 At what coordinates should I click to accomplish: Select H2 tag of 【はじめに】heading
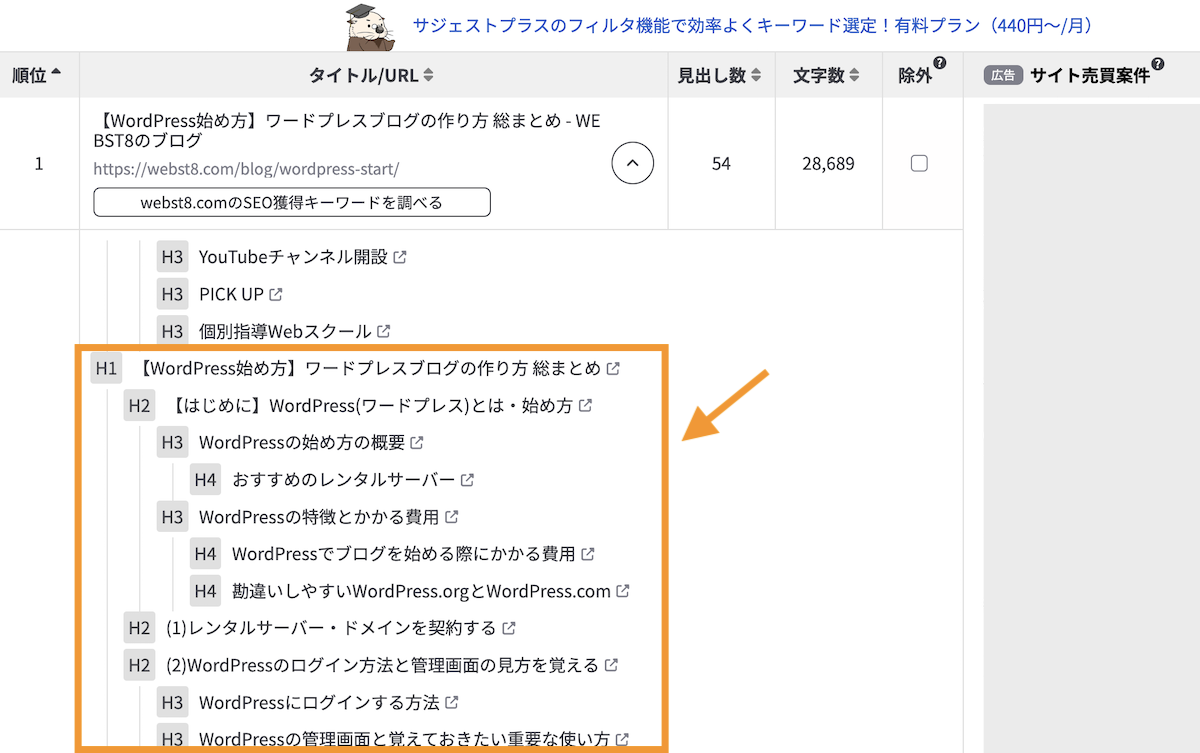pos(140,405)
